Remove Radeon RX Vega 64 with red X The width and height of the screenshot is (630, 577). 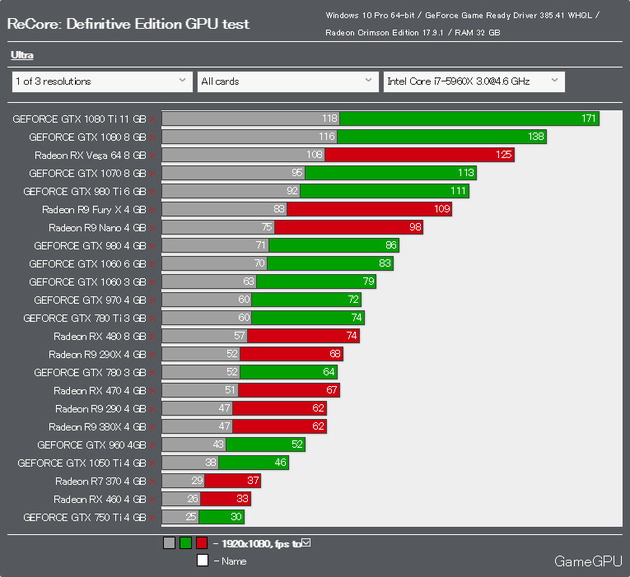152,156
